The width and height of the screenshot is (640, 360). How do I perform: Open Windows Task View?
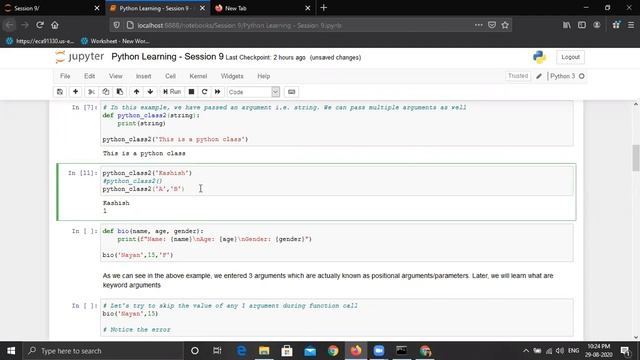click(217, 351)
